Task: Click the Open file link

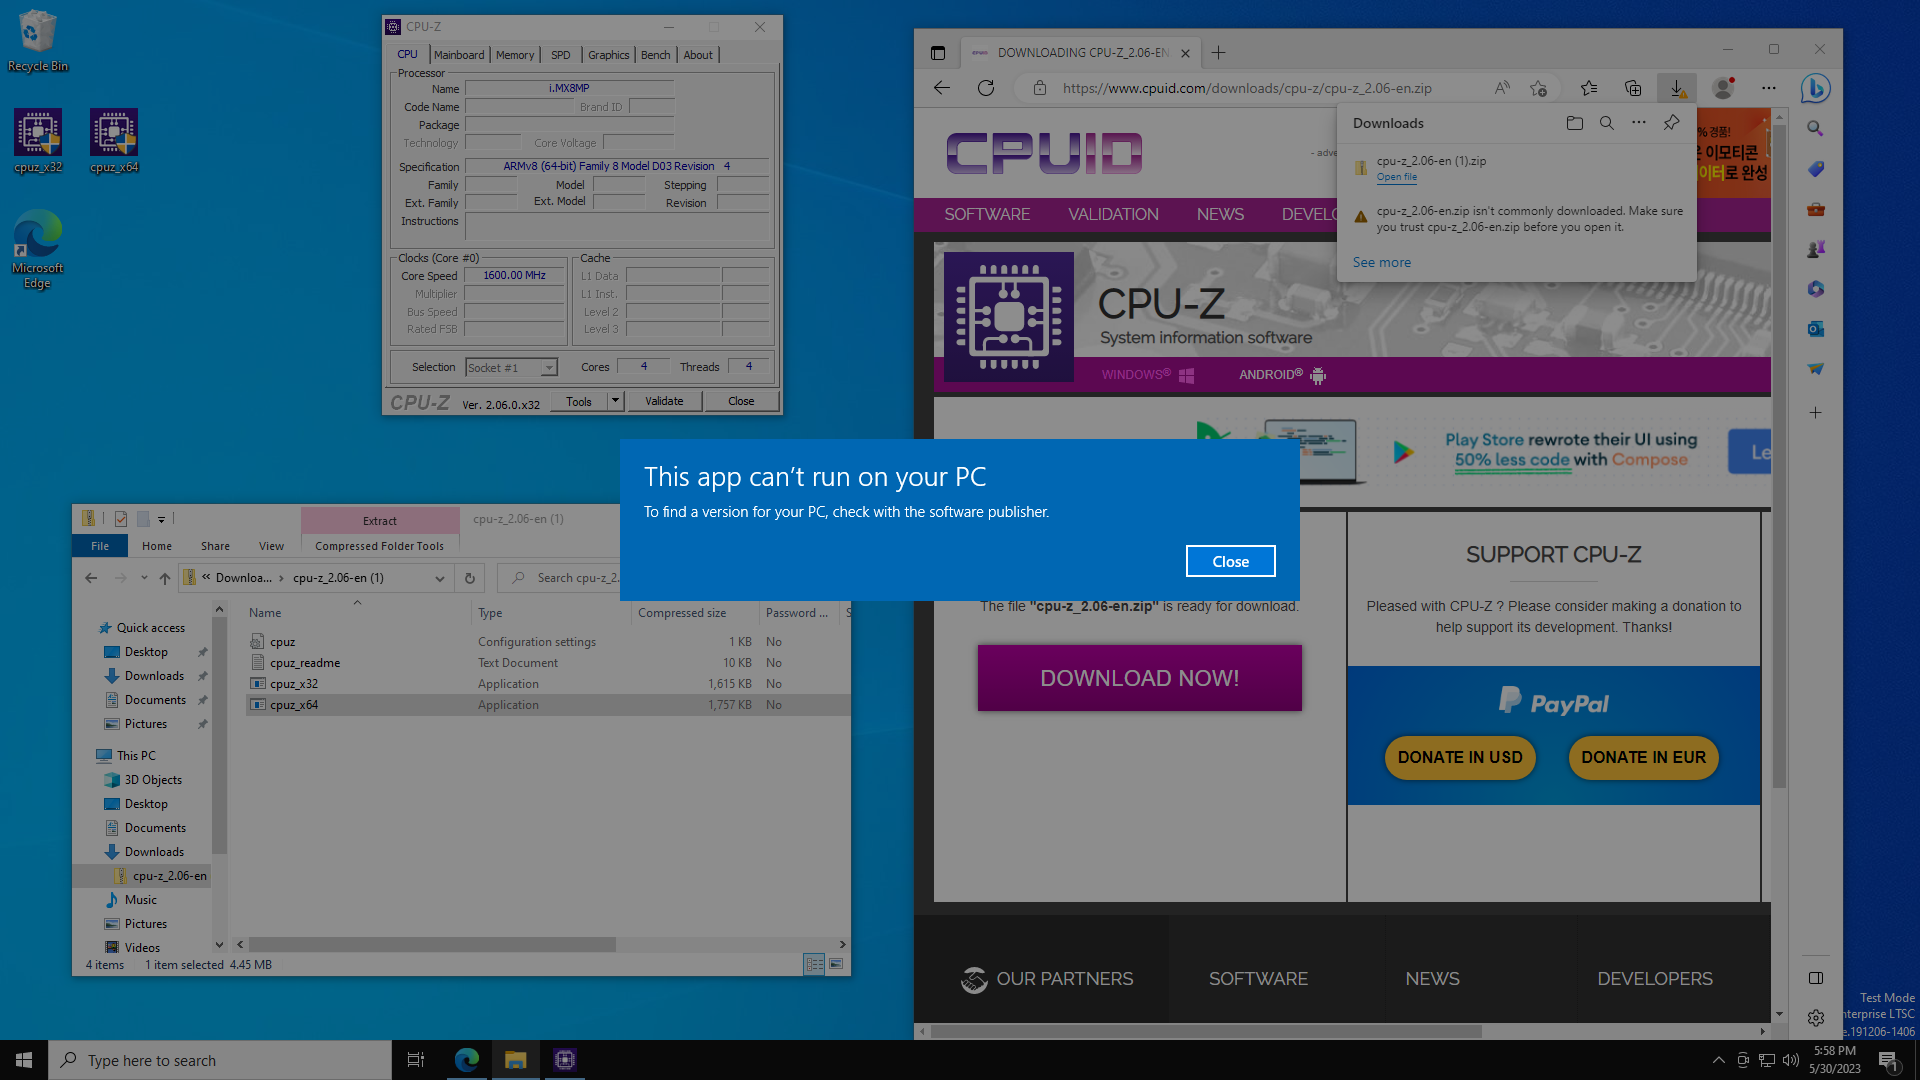Action: click(1396, 177)
